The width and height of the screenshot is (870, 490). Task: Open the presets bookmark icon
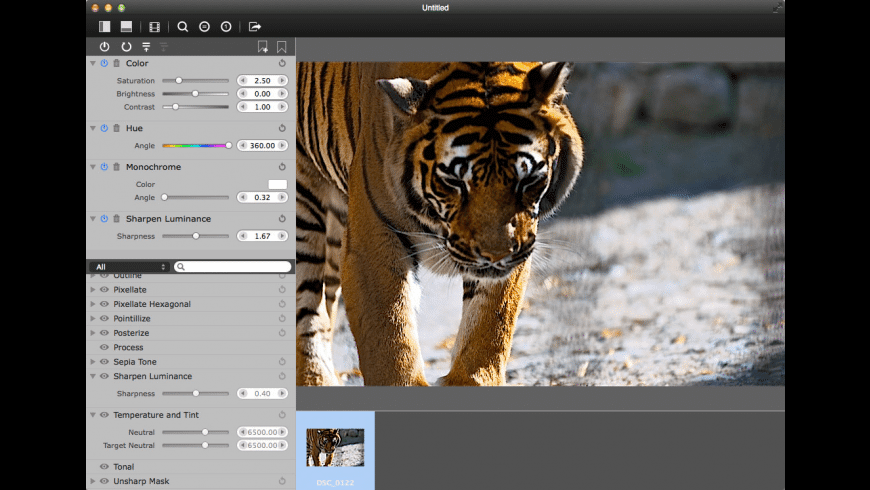(x=282, y=47)
